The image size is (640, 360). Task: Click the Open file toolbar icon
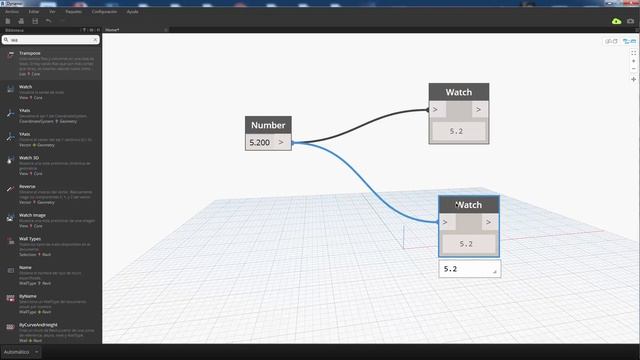point(21,21)
